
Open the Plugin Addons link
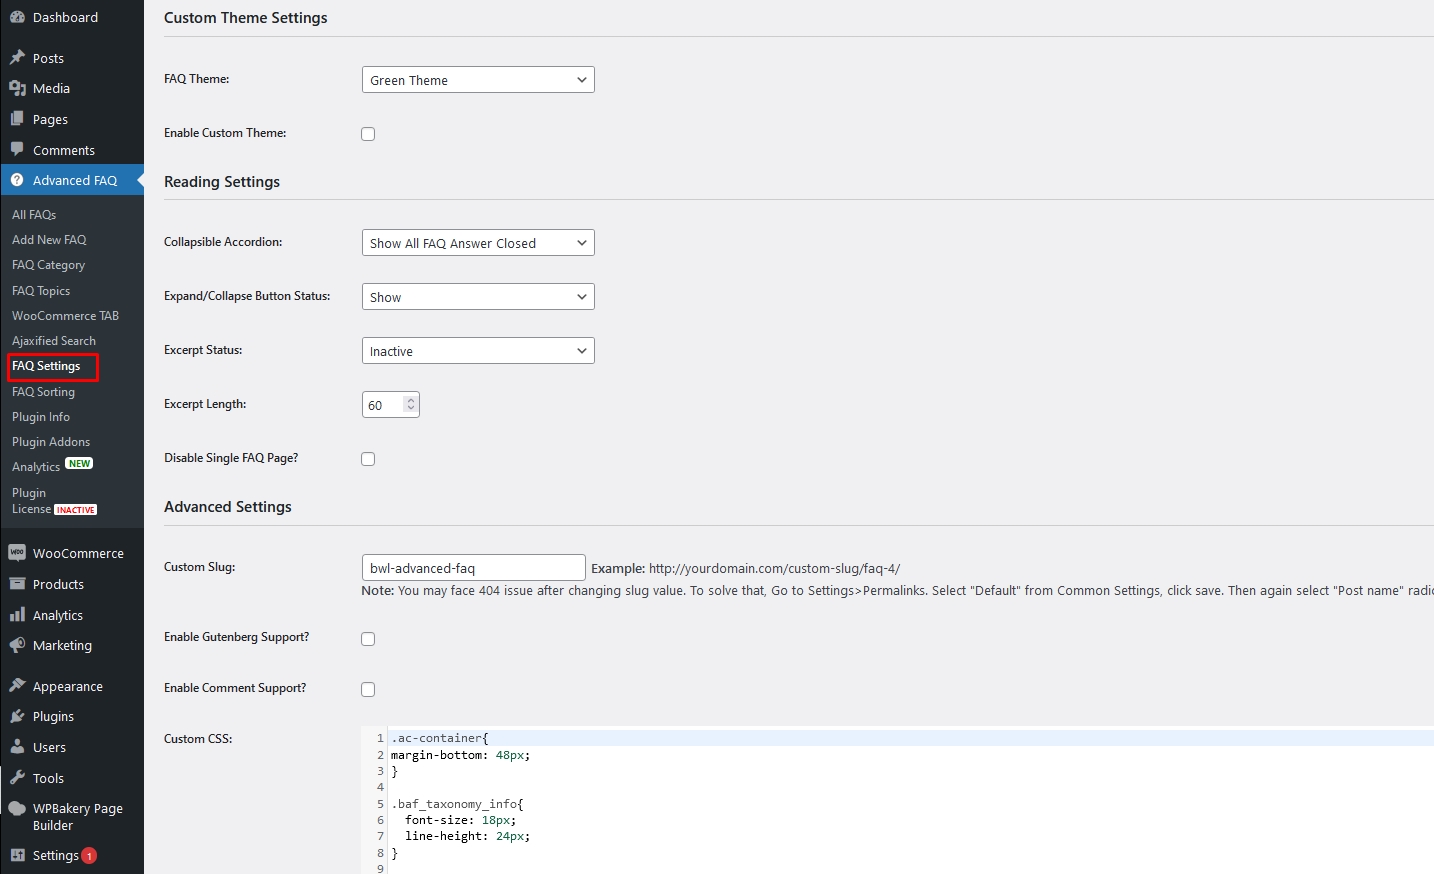click(x=51, y=442)
